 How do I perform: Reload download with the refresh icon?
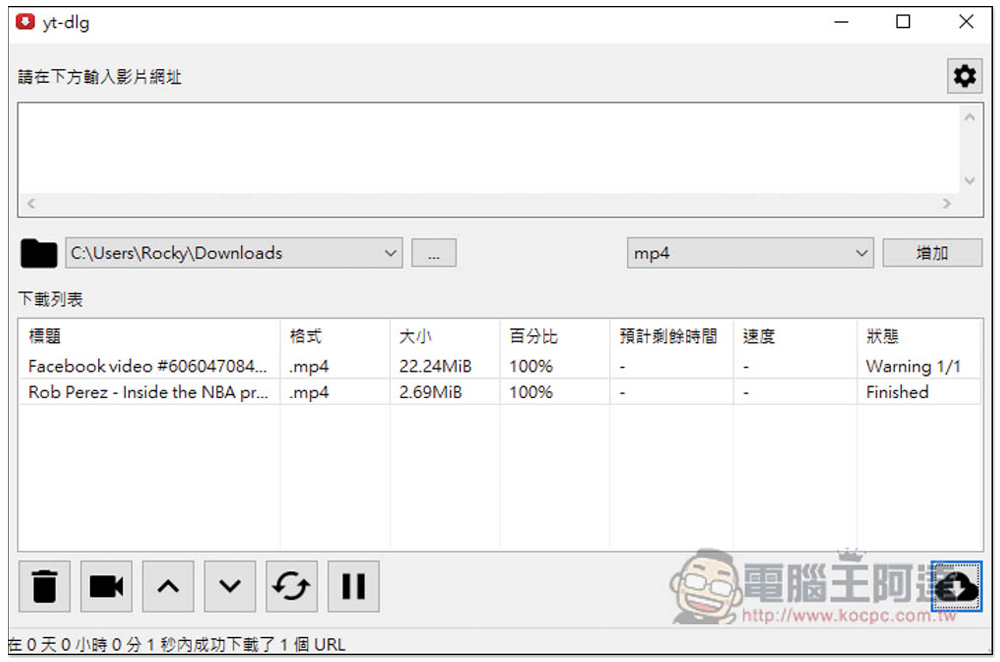pos(291,586)
